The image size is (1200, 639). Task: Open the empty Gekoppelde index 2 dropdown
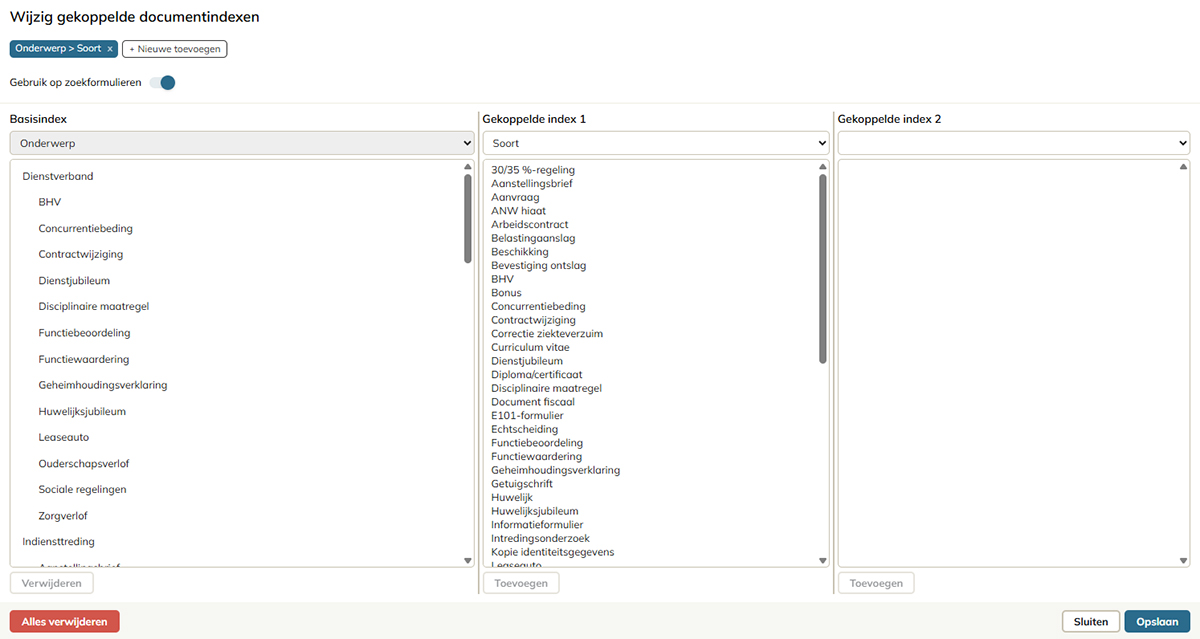coord(1014,143)
